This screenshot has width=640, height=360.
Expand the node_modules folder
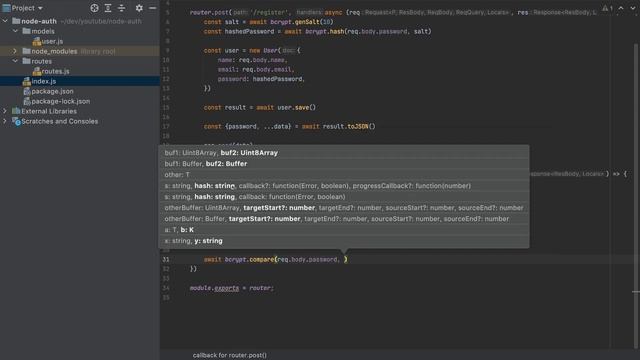pyautogui.click(x=15, y=51)
